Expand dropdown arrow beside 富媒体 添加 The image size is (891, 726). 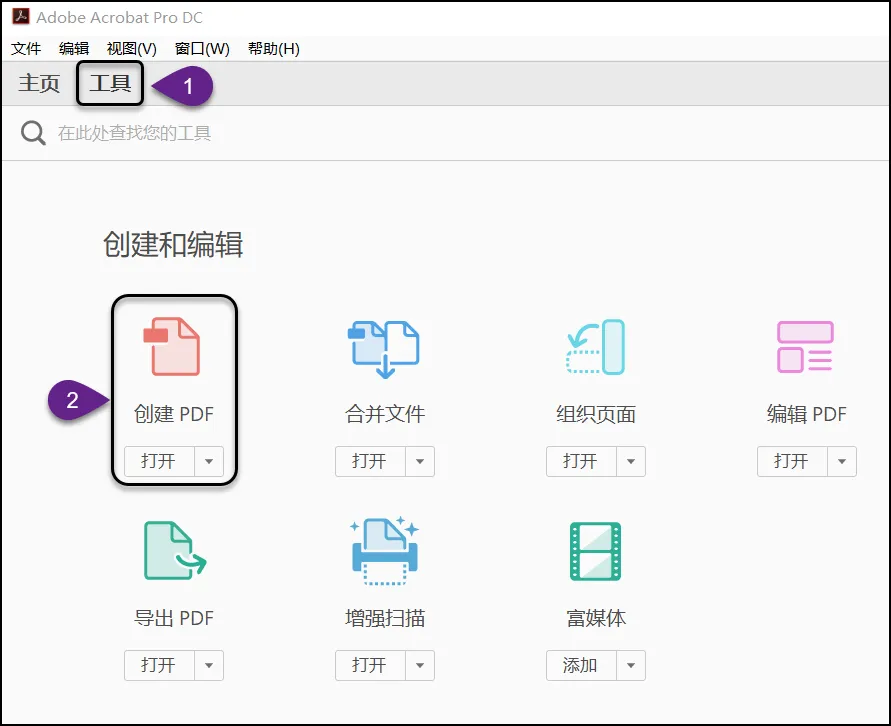631,665
